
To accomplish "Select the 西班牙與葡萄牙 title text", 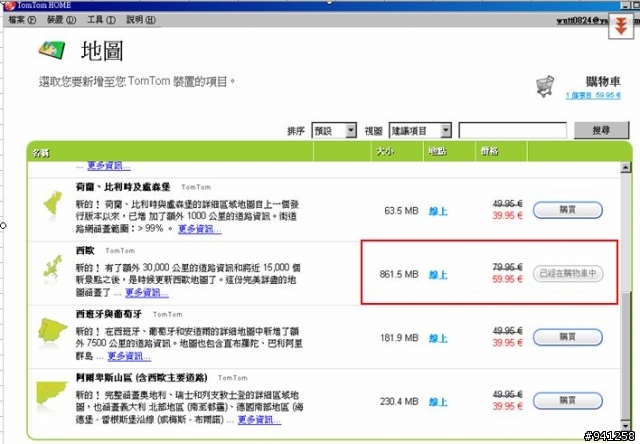I will (x=109, y=314).
